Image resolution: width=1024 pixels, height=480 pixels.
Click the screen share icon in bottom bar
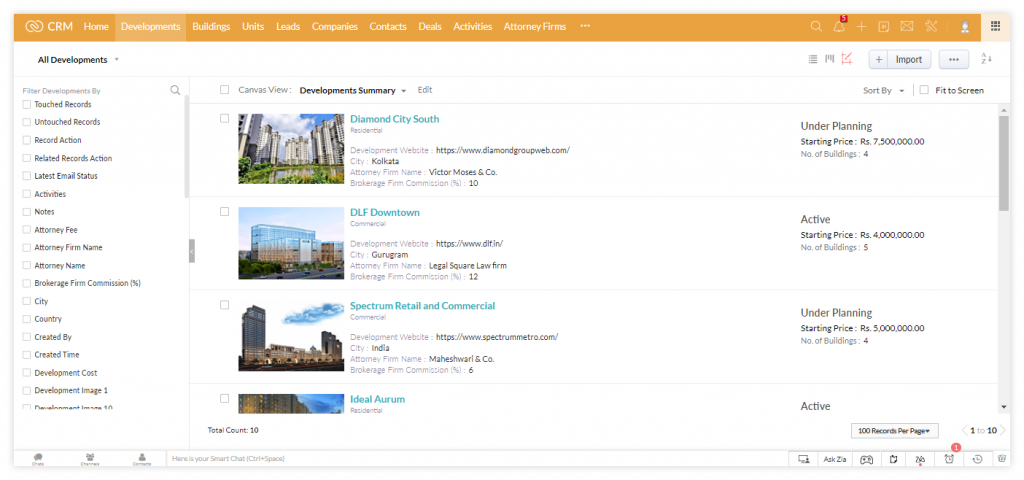803,459
